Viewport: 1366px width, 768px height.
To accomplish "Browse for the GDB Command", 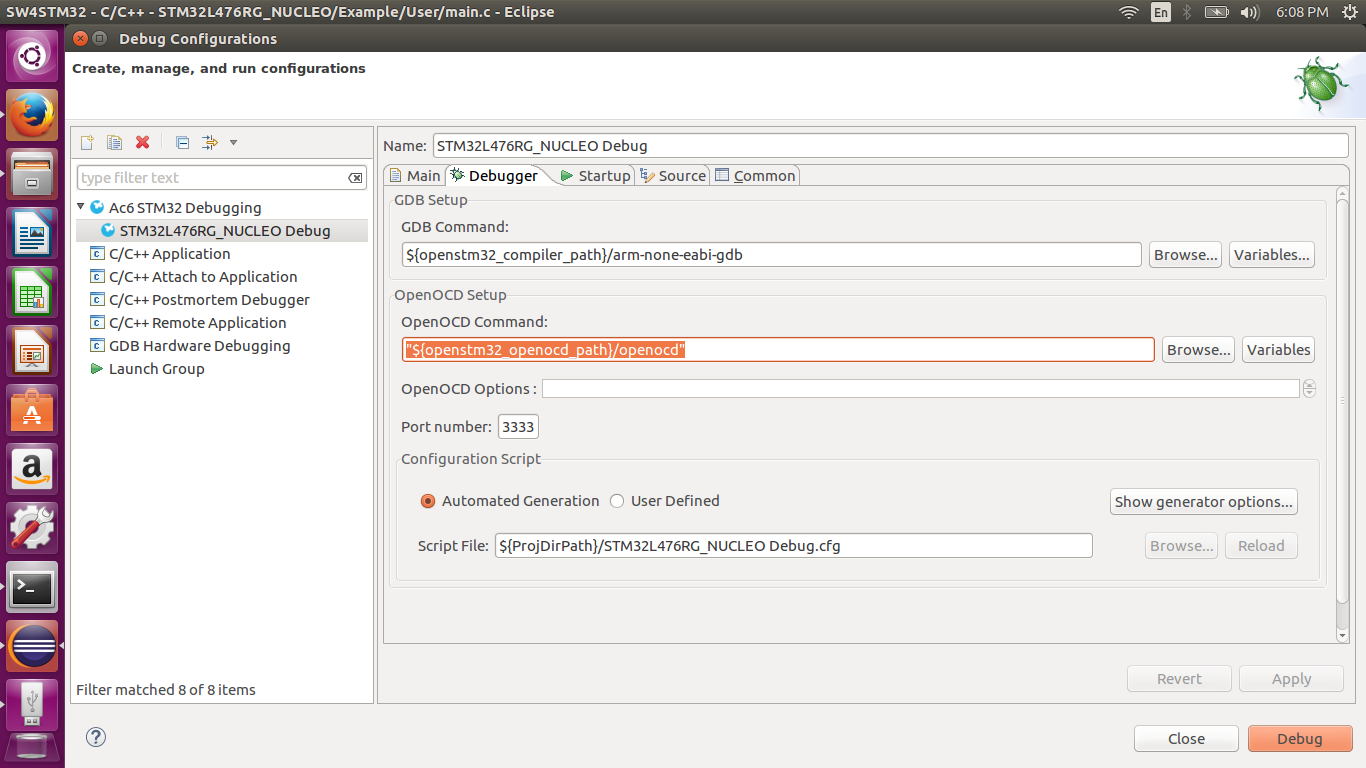I will click(x=1186, y=255).
